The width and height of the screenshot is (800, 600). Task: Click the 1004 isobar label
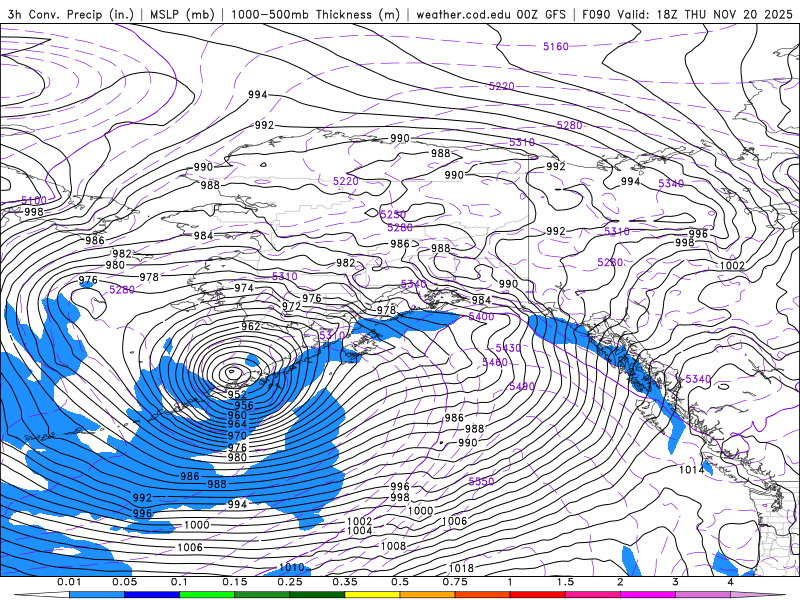coord(359,531)
